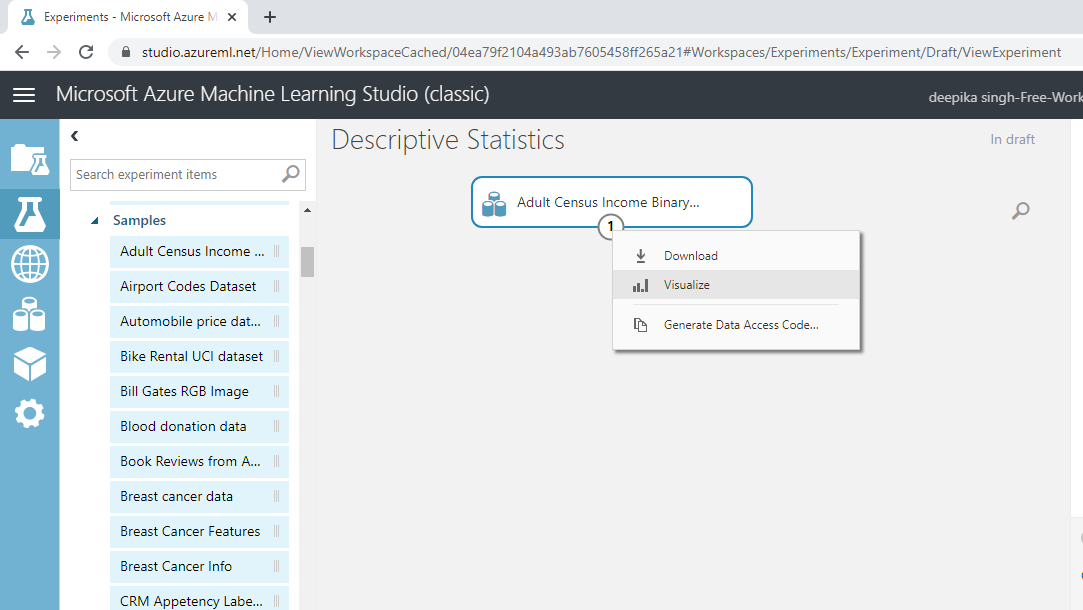Click the Download arrow icon in context menu

pos(641,256)
